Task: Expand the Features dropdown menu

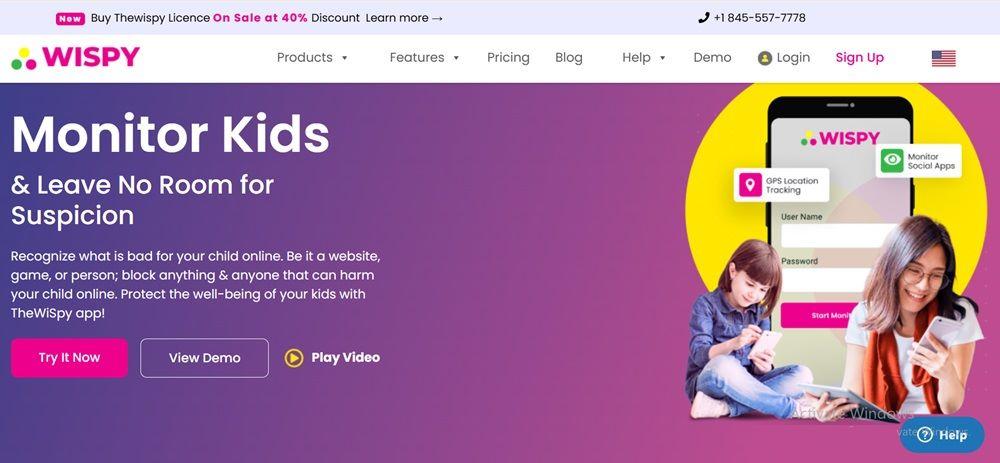Action: tap(425, 57)
